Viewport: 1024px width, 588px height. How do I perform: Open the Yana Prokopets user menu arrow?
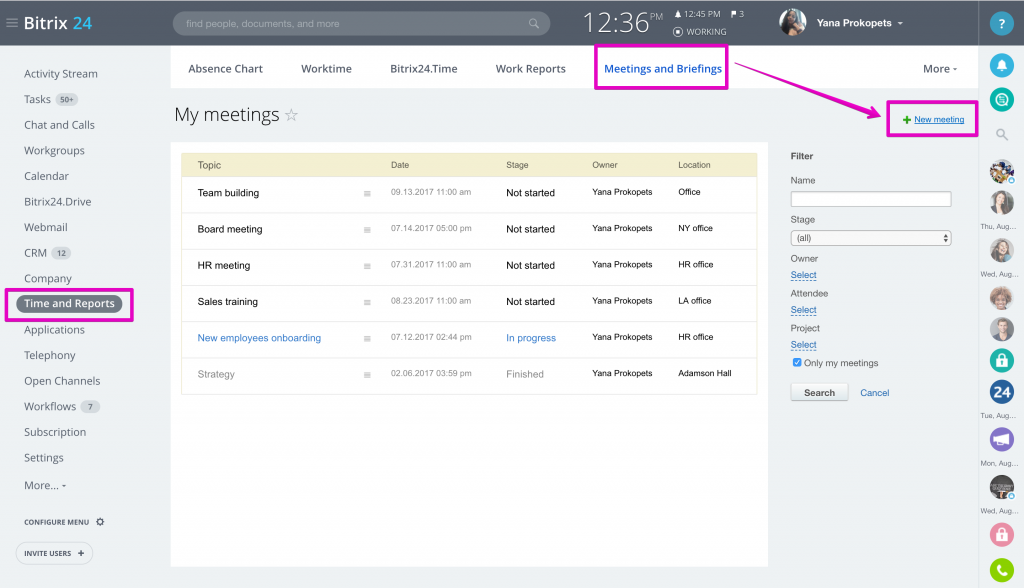[x=901, y=24]
